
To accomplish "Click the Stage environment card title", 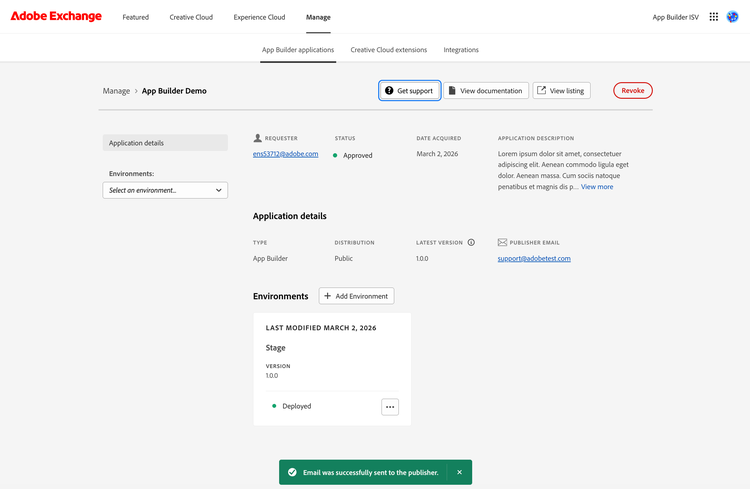I will [276, 347].
